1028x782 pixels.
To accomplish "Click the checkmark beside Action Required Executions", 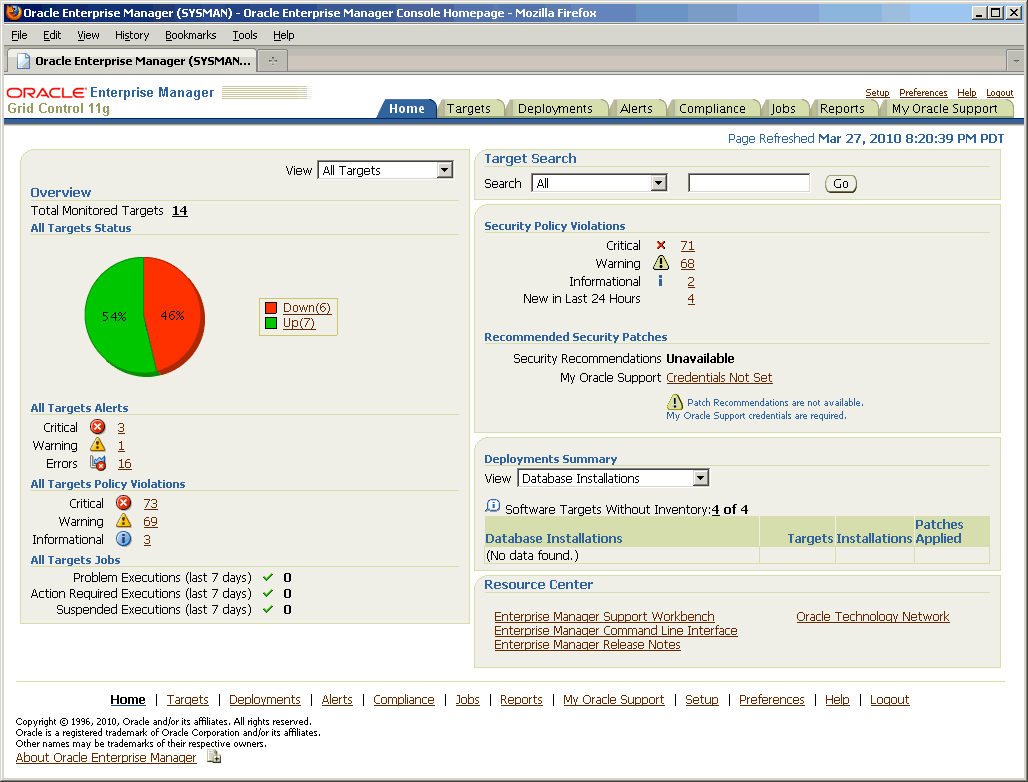I will coord(267,593).
